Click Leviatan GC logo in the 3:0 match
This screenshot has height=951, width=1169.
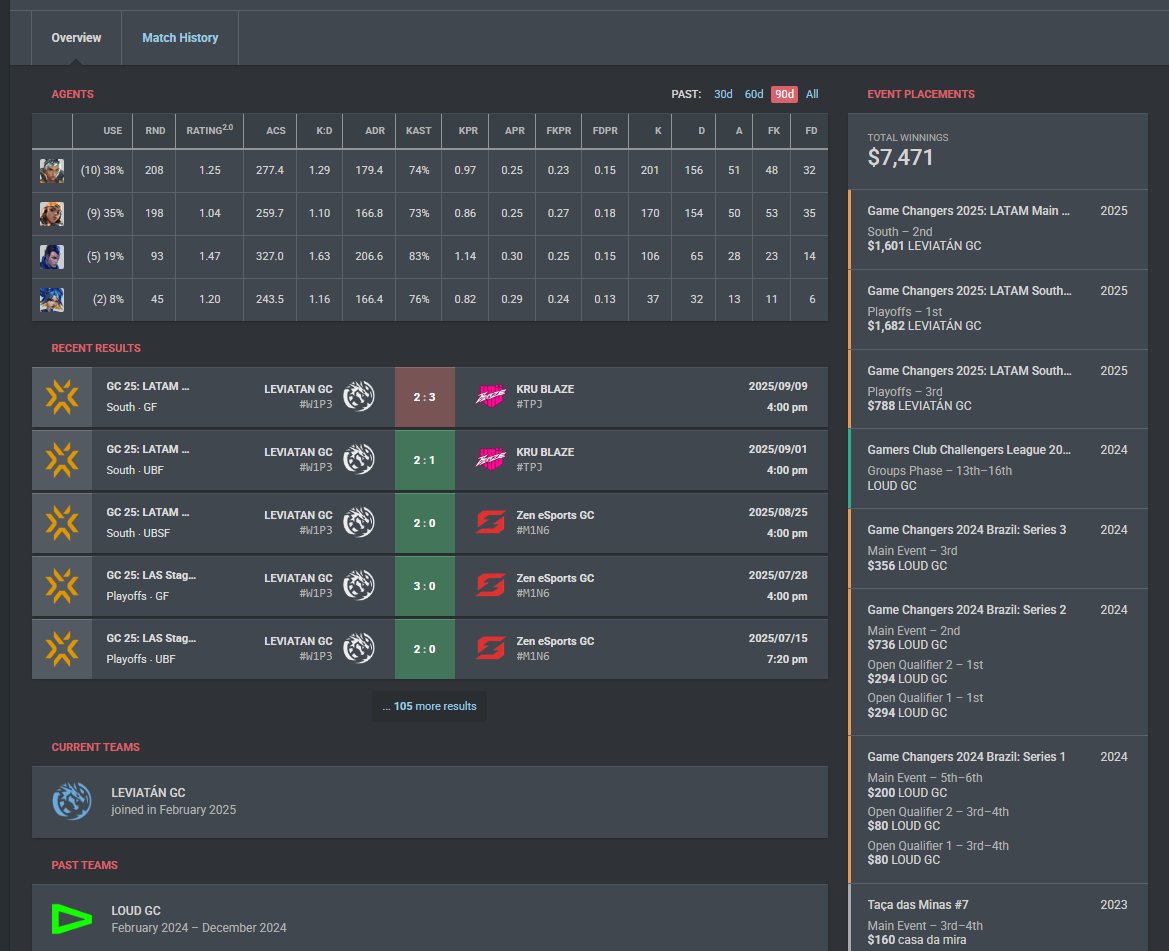click(x=359, y=586)
